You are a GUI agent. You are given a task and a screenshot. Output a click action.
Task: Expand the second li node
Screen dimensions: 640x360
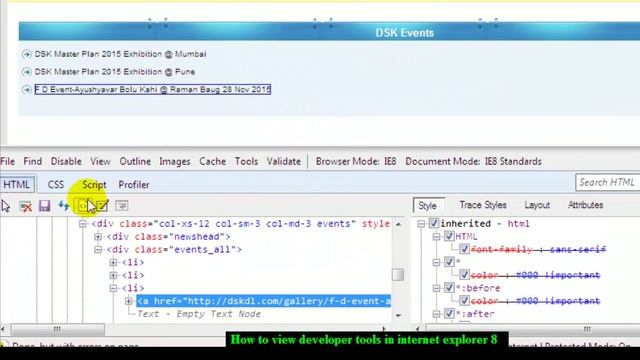pos(113,276)
